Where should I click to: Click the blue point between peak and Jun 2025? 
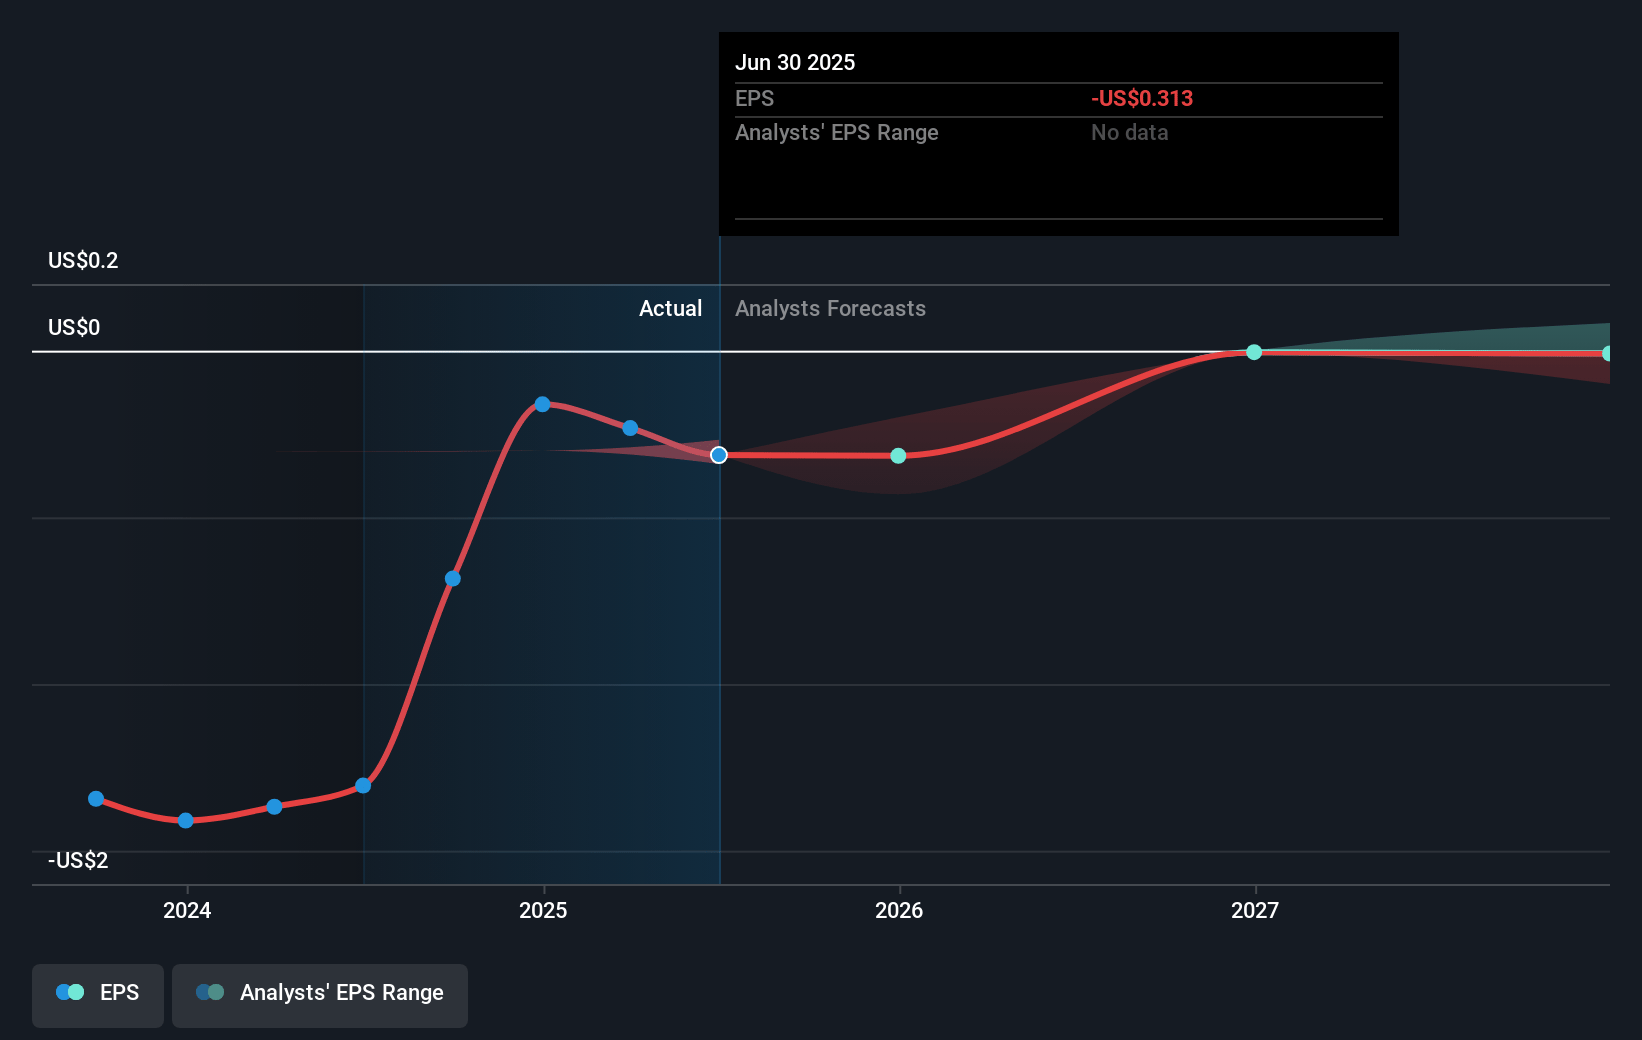pos(630,428)
